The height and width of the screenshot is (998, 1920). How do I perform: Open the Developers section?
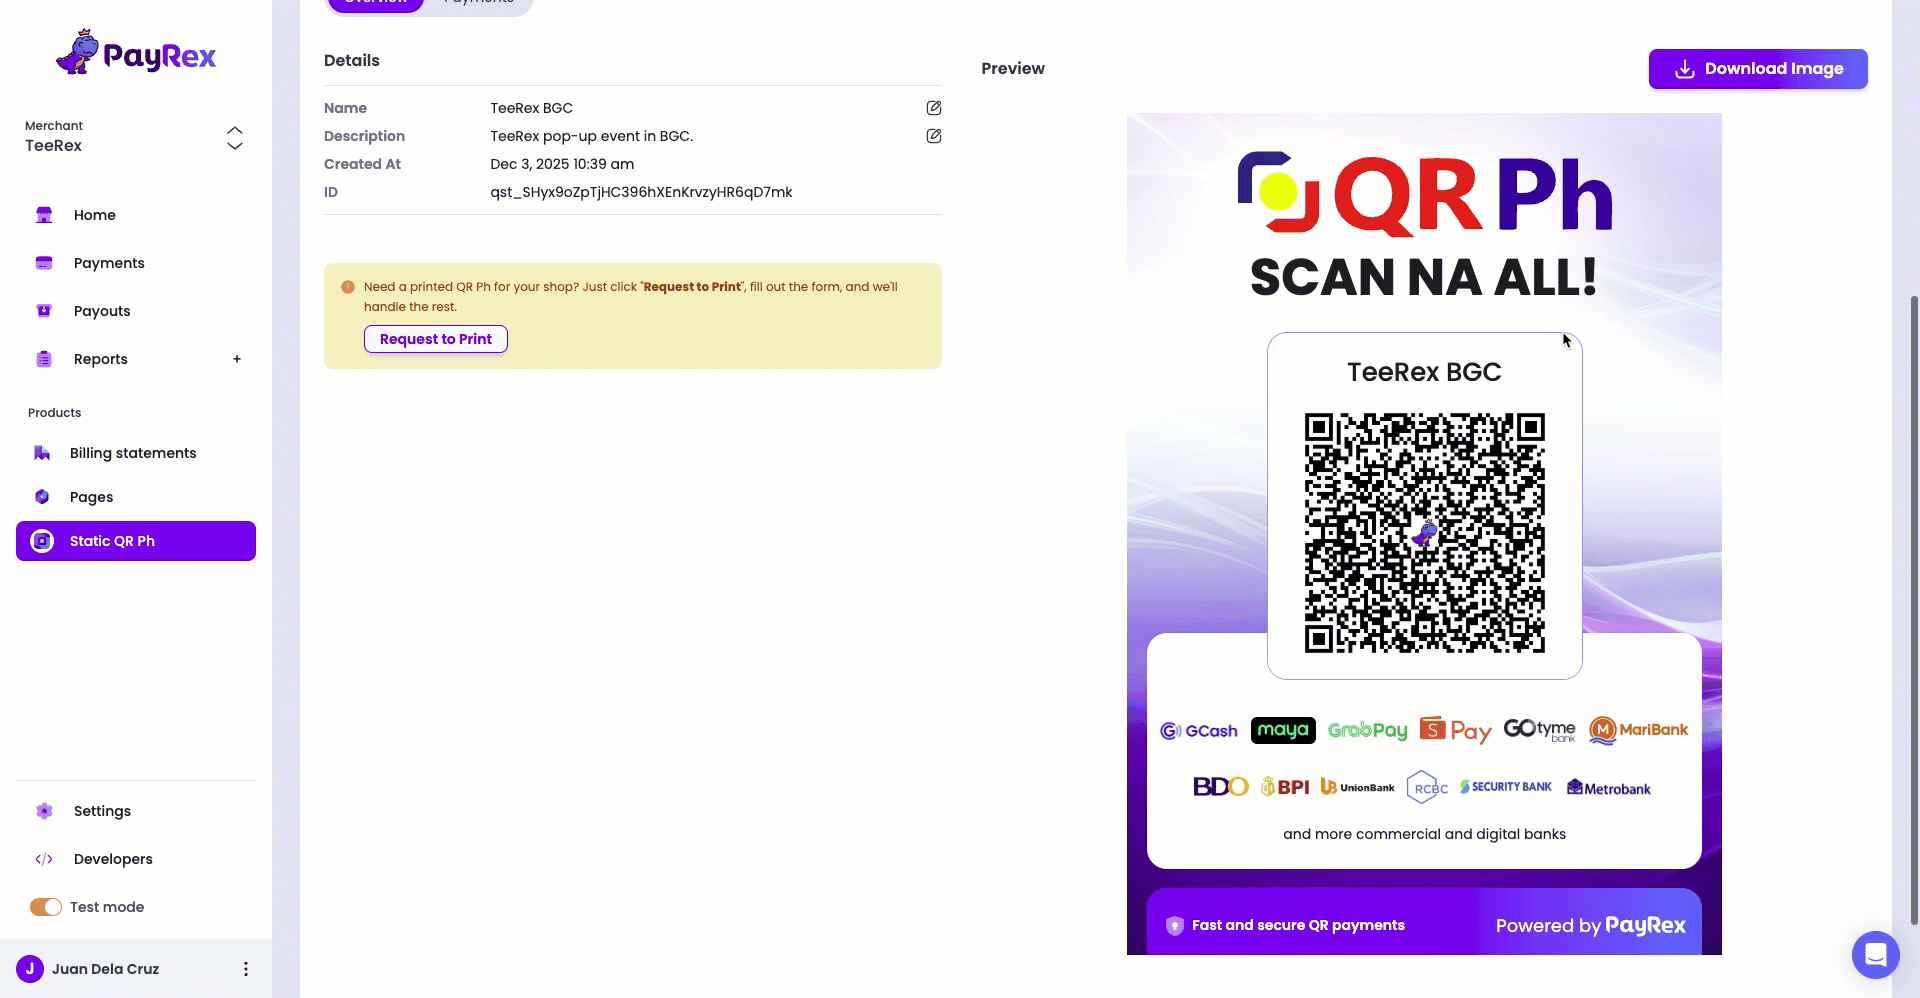pyautogui.click(x=112, y=859)
